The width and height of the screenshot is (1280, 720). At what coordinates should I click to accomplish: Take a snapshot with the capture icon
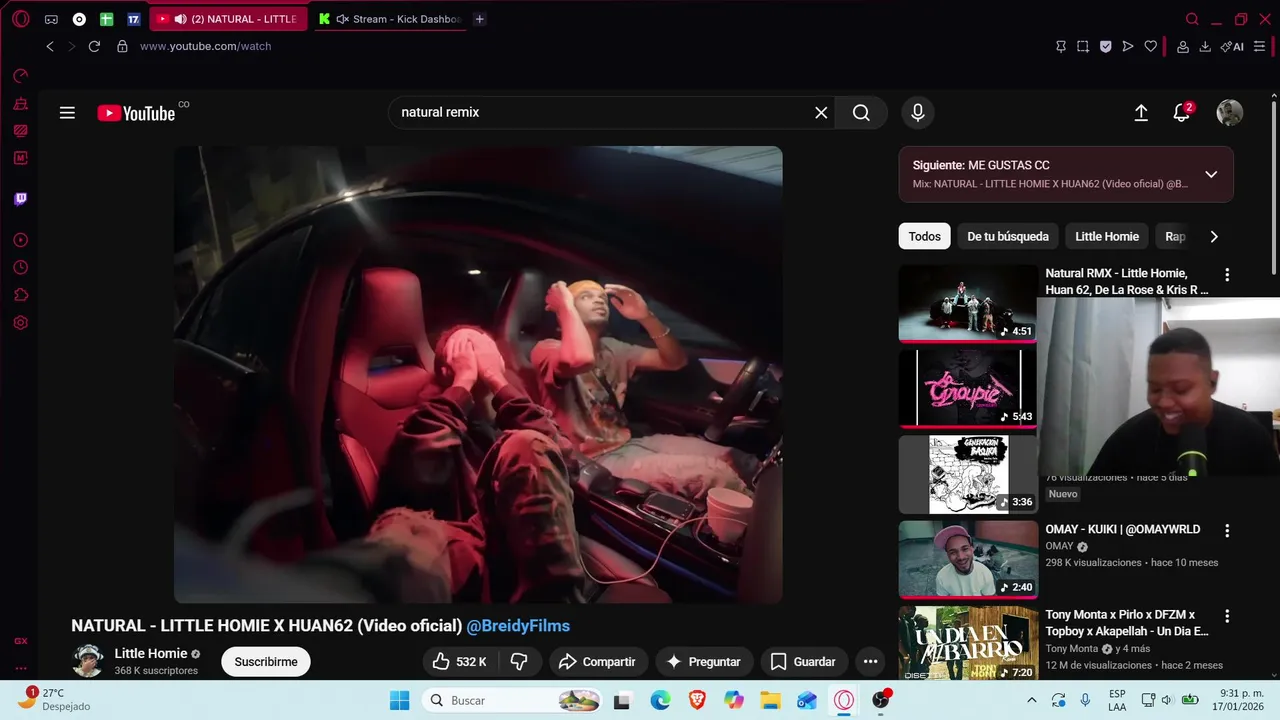click(x=1083, y=46)
